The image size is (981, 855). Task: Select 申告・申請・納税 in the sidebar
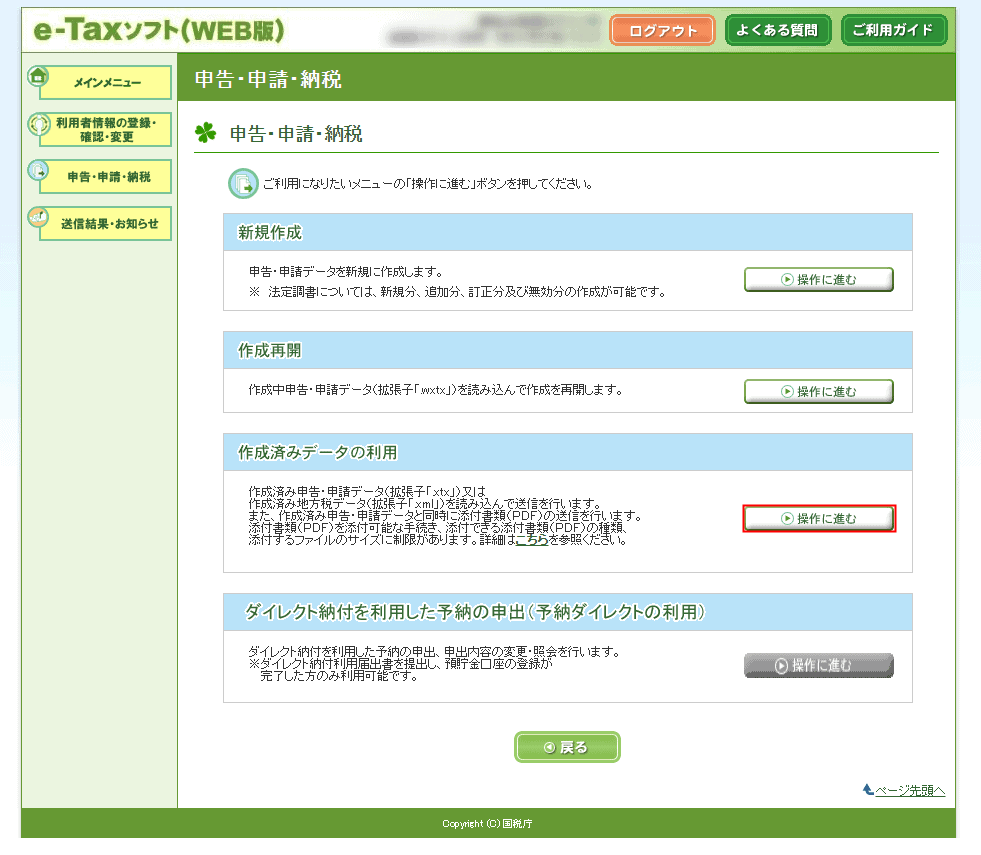106,177
